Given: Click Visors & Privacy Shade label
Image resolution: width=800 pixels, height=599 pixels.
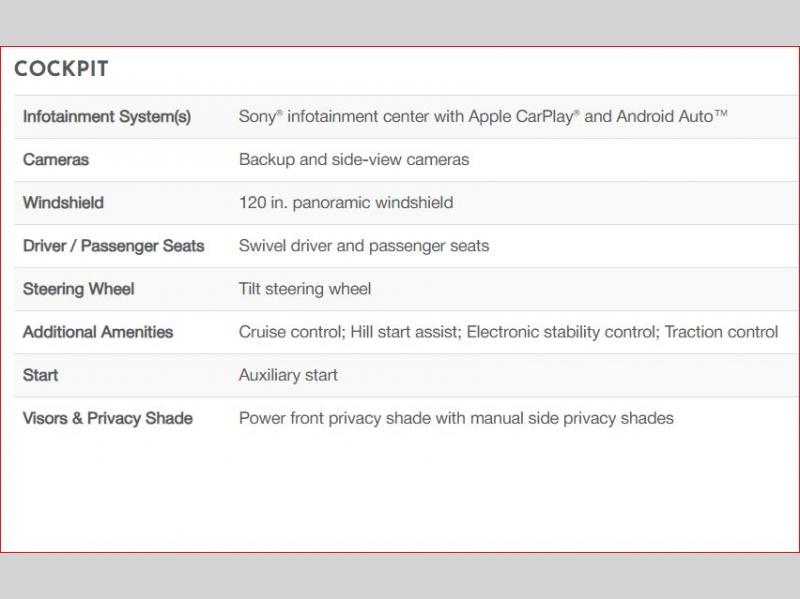Looking at the screenshot, I should tap(108, 418).
